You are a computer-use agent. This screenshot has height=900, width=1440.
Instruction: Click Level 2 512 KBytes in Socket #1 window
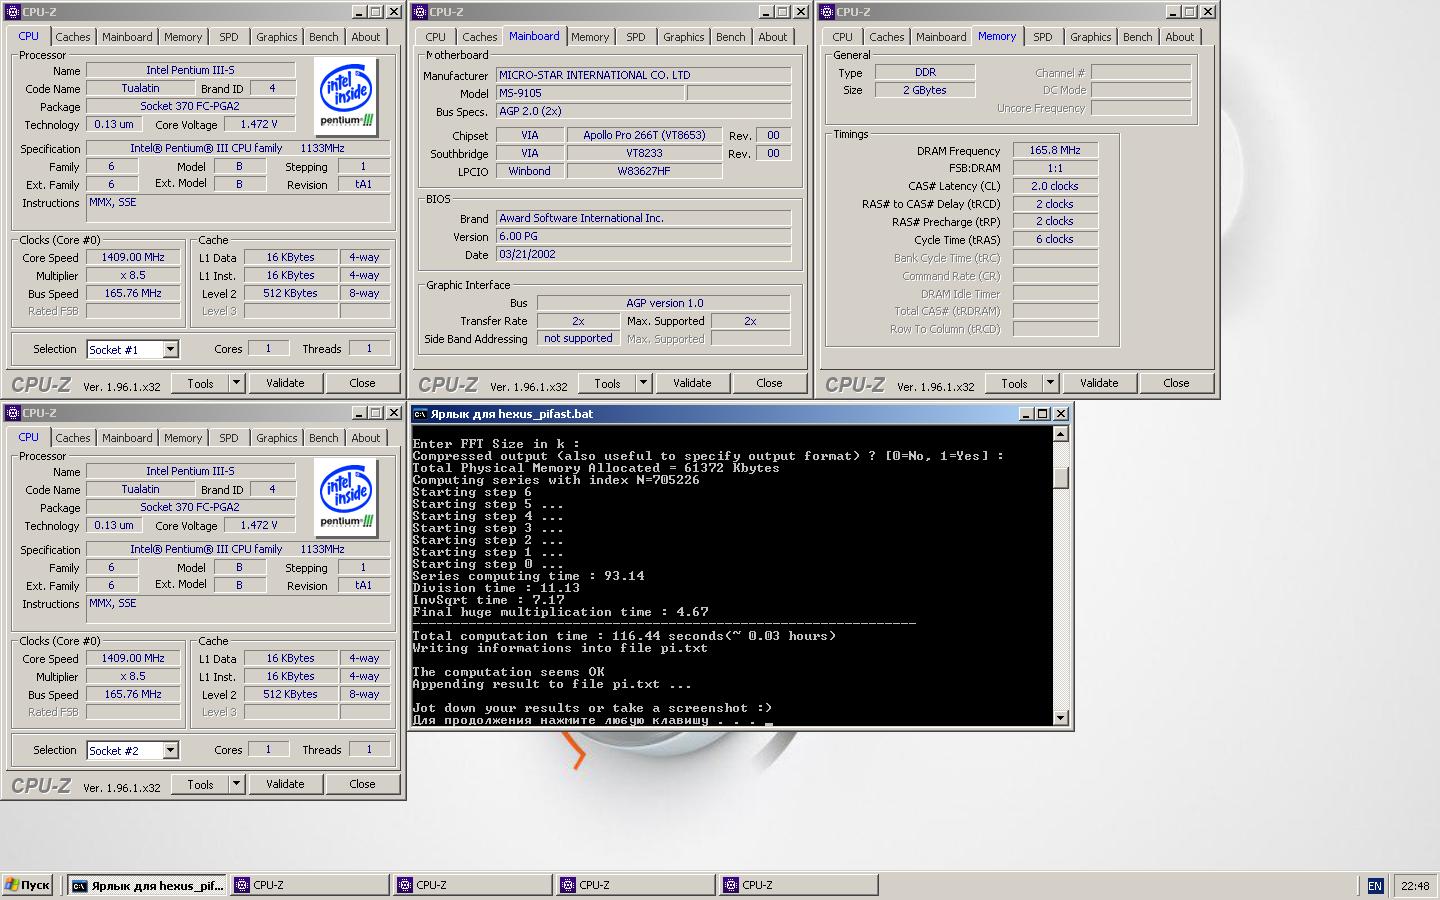pos(290,293)
